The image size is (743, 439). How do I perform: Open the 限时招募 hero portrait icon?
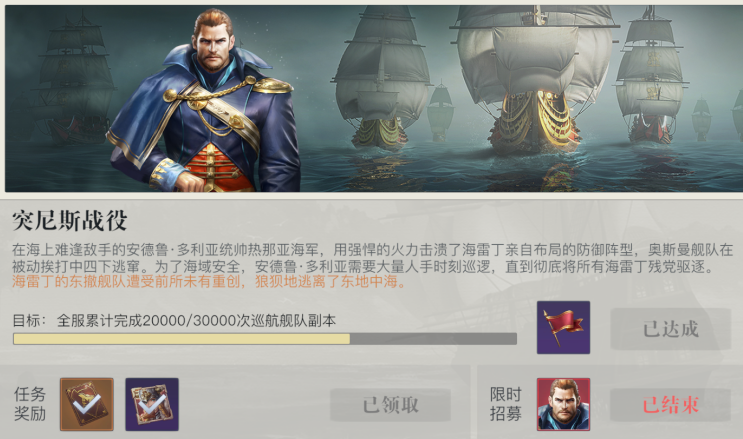coord(563,404)
